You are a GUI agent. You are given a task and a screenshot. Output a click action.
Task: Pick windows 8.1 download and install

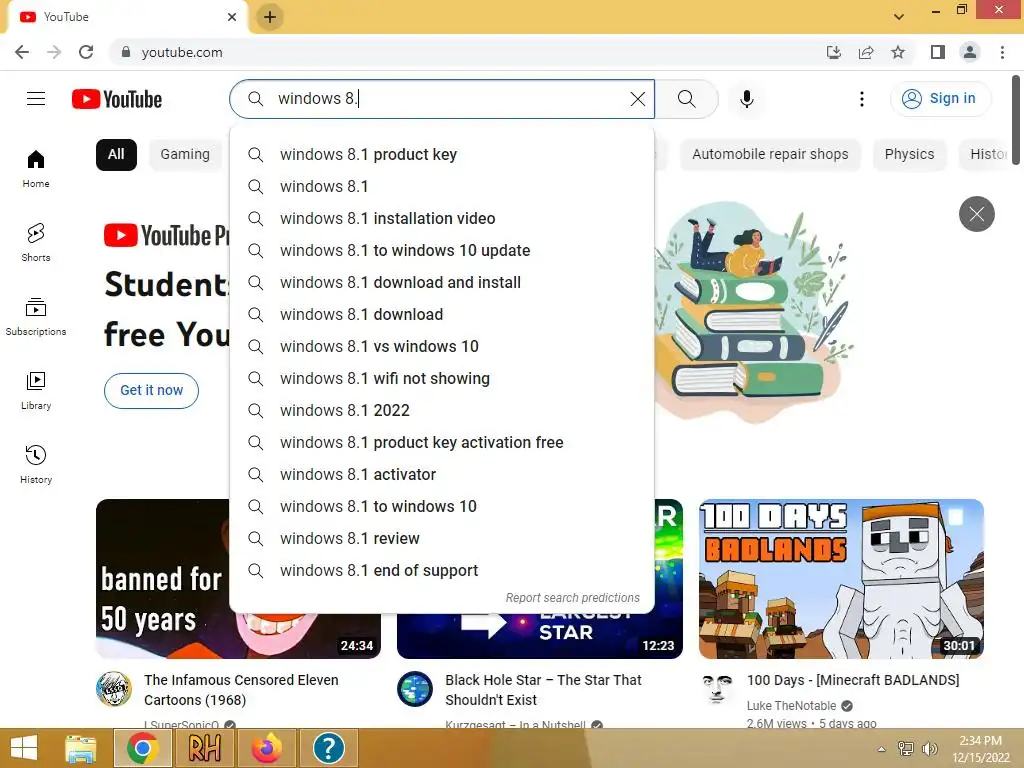tap(442, 283)
